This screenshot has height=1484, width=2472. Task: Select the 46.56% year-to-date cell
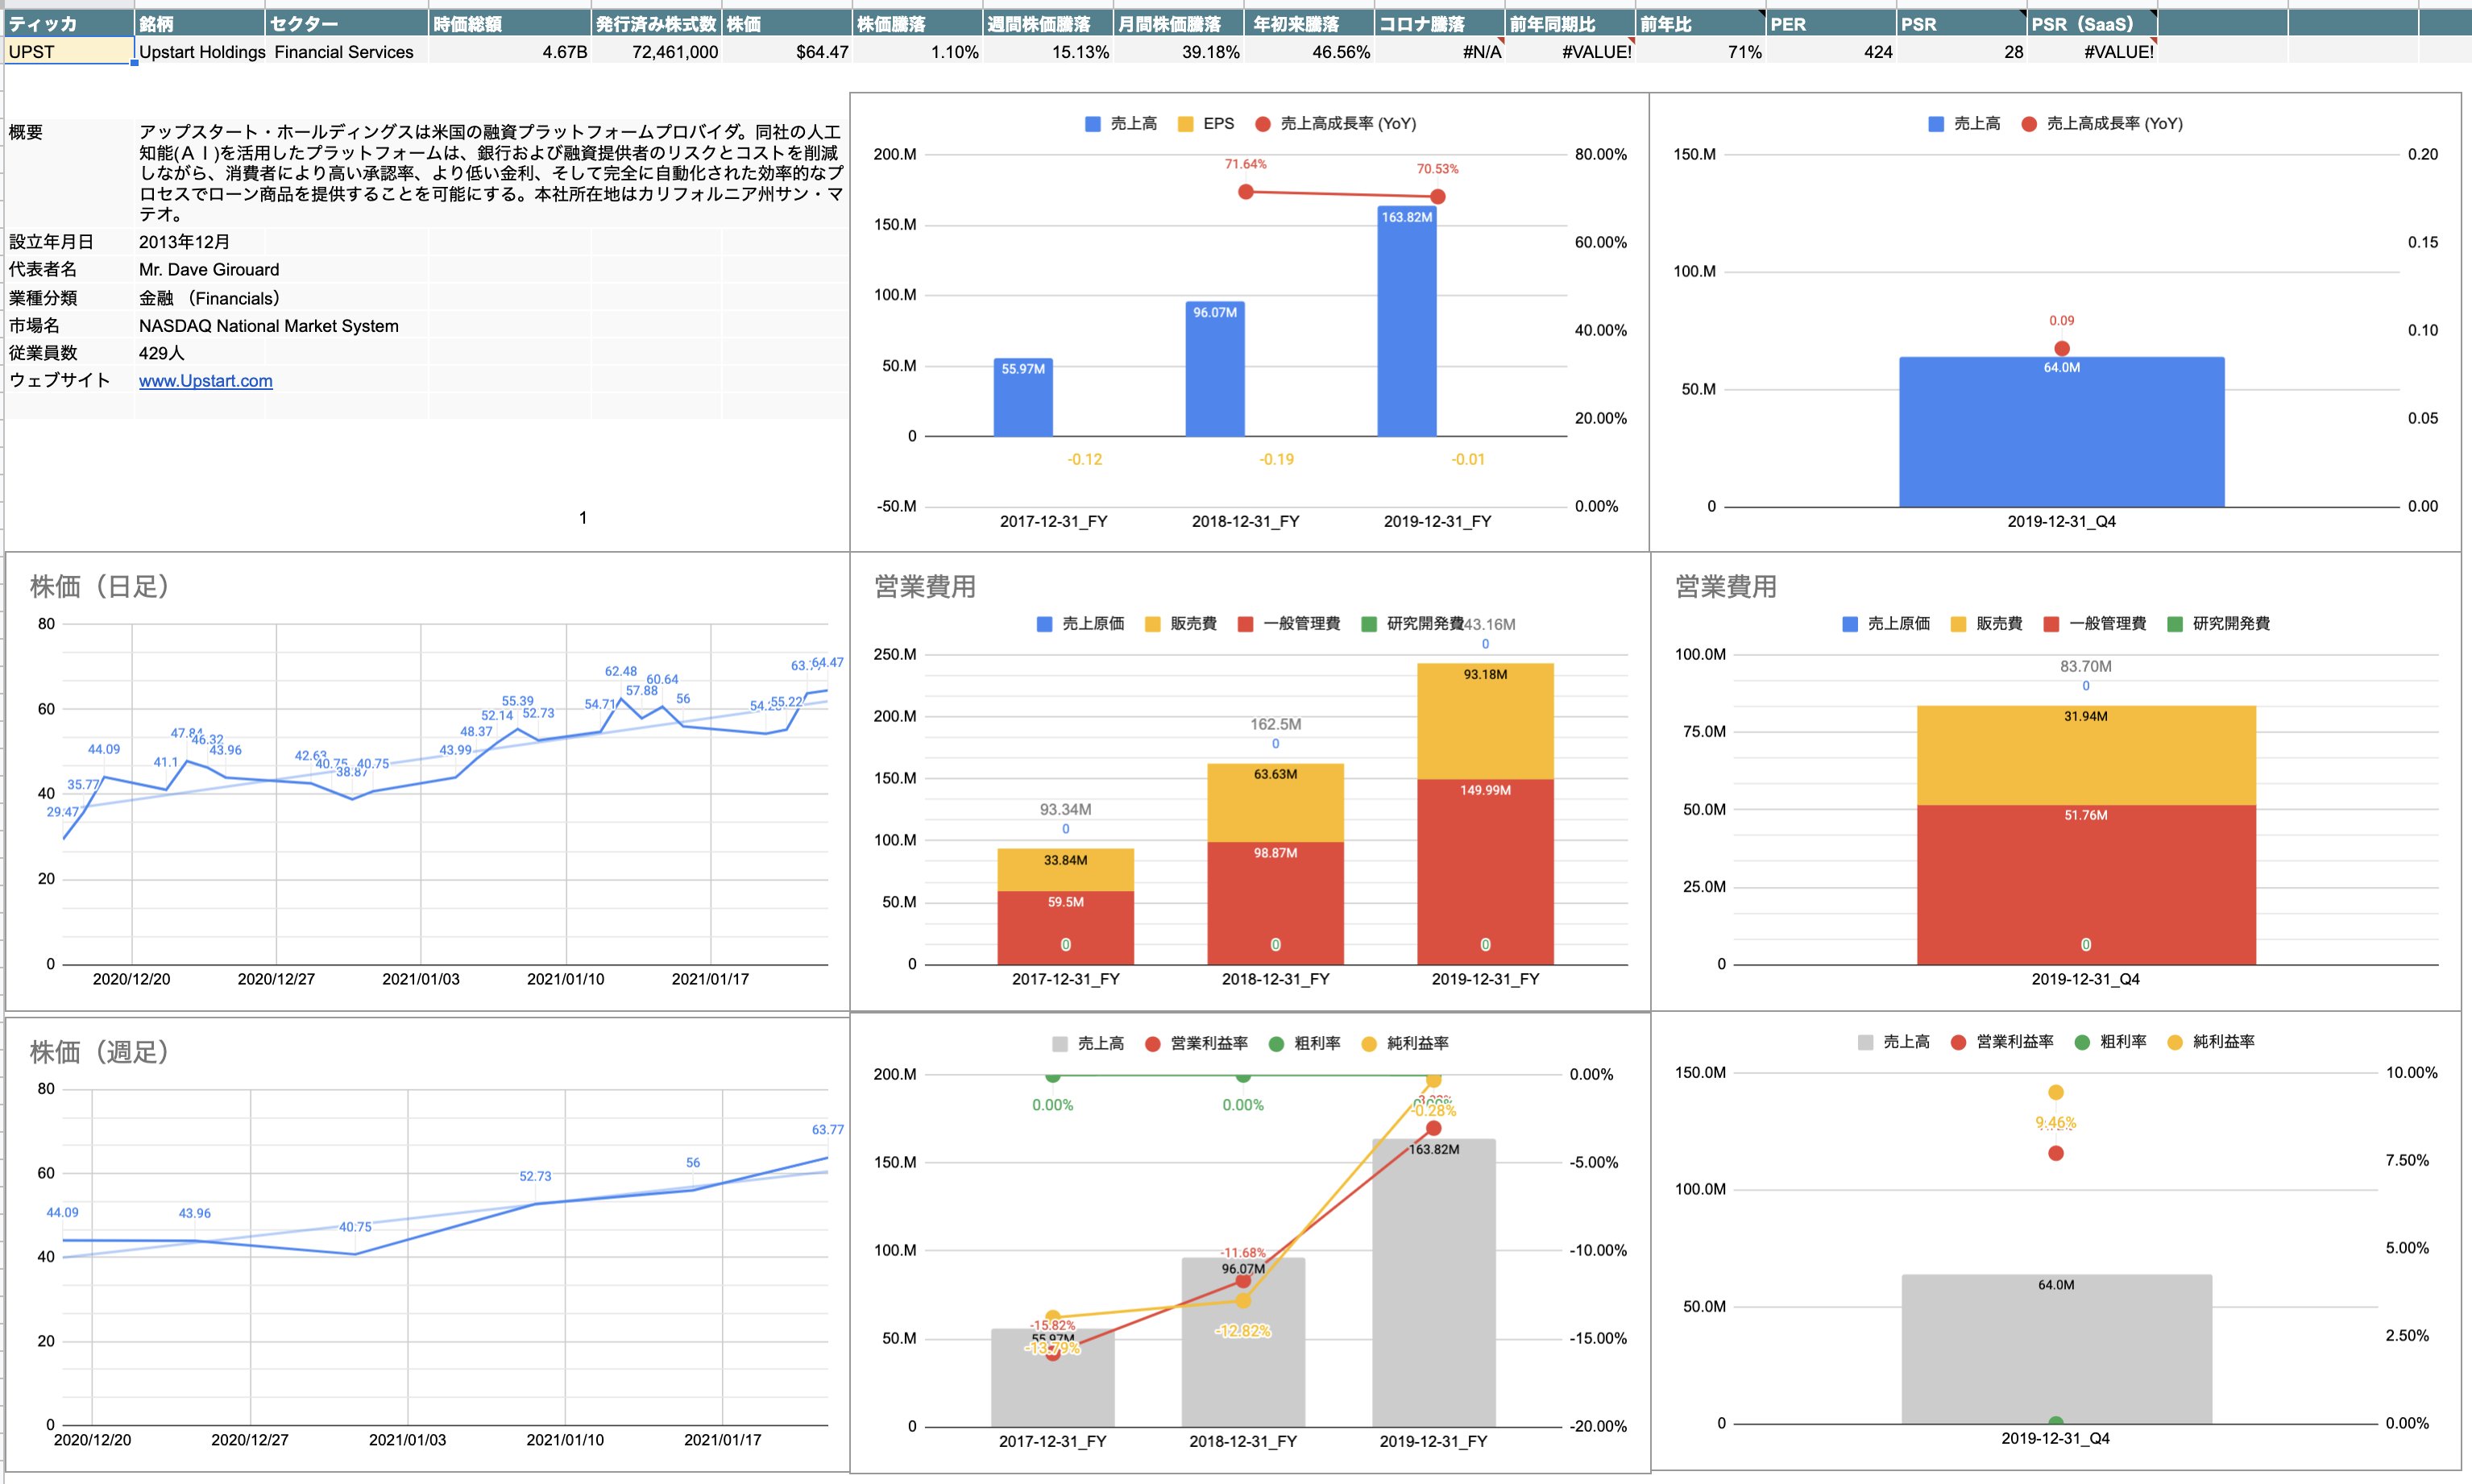coord(1309,51)
